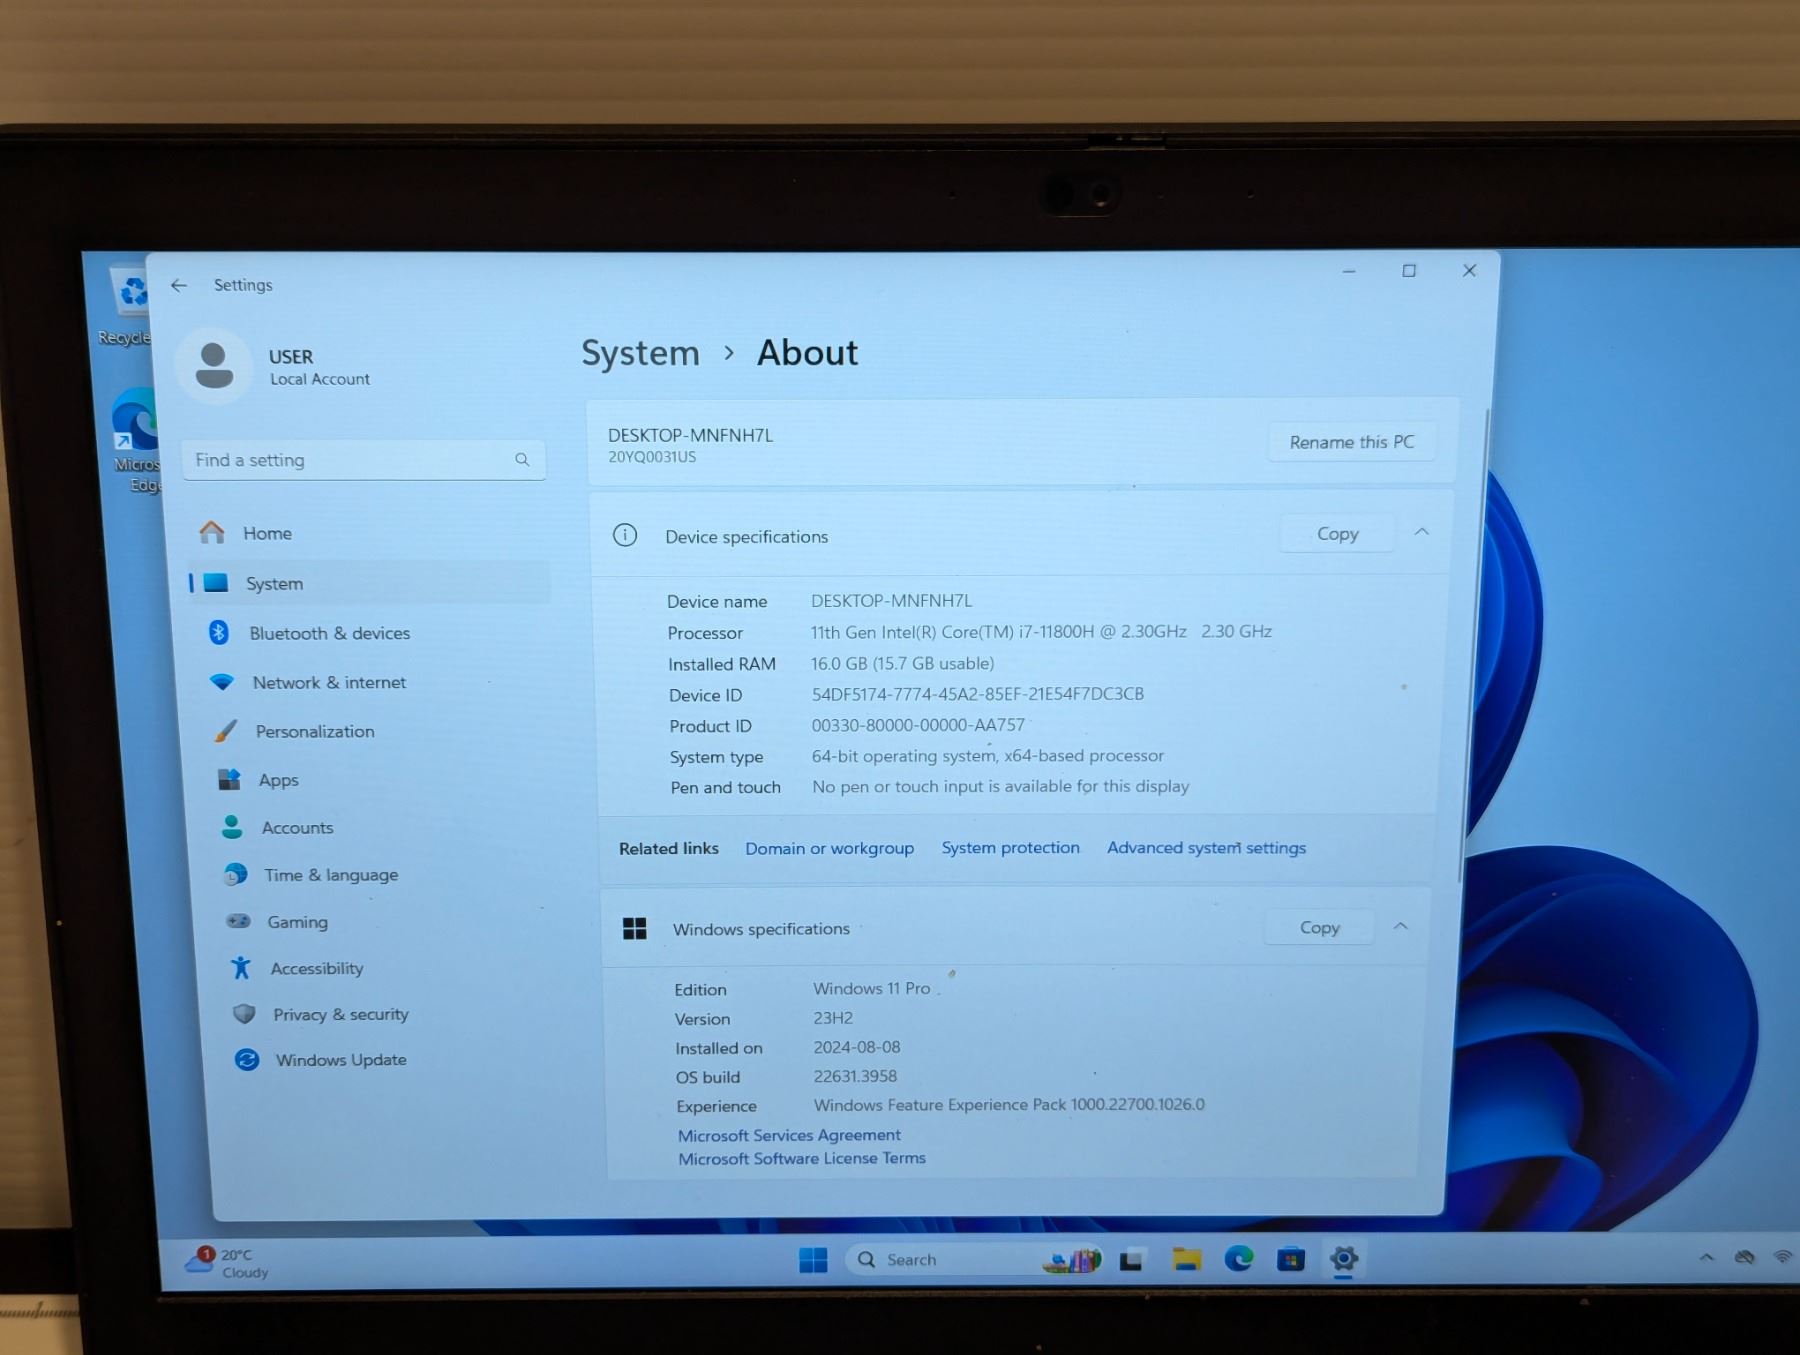The height and width of the screenshot is (1355, 1800).
Task: Click the Windows Start button
Action: tap(813, 1260)
